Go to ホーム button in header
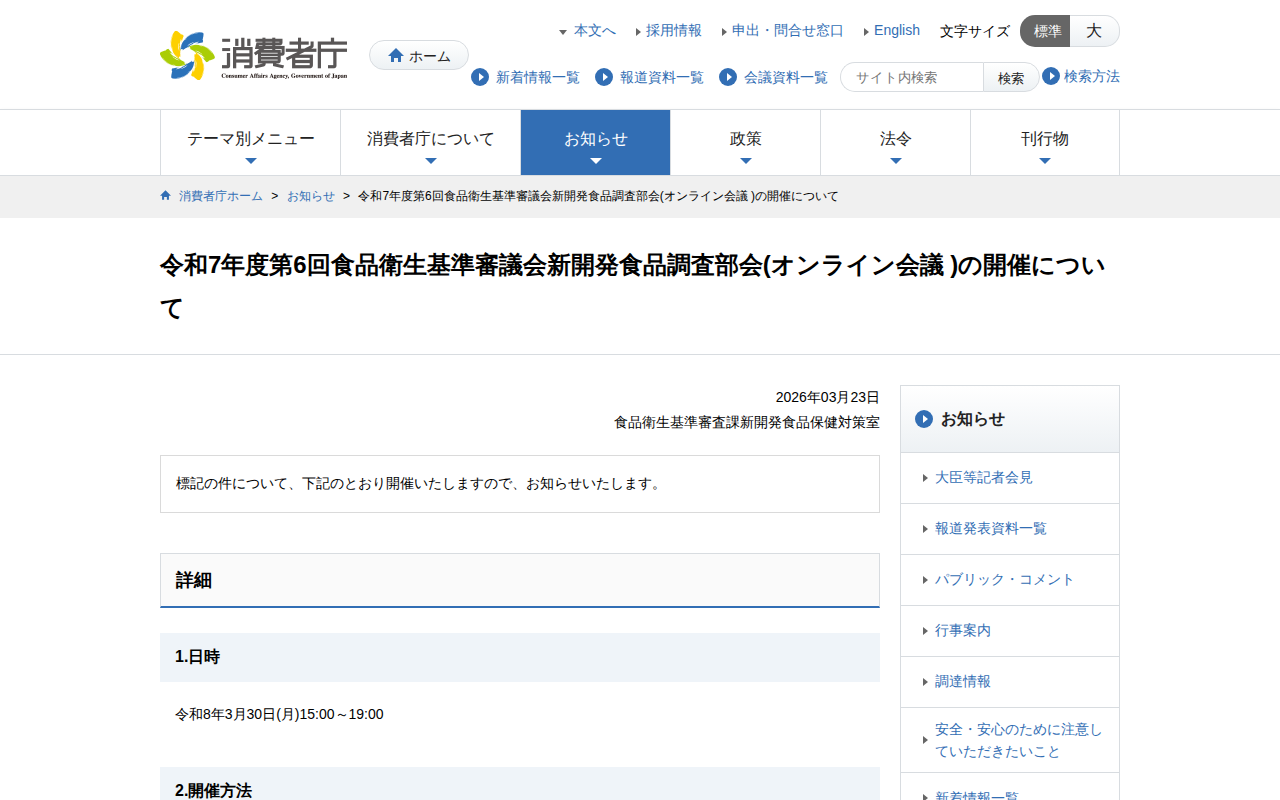Screen dimensions: 1280x800 [x=419, y=56]
